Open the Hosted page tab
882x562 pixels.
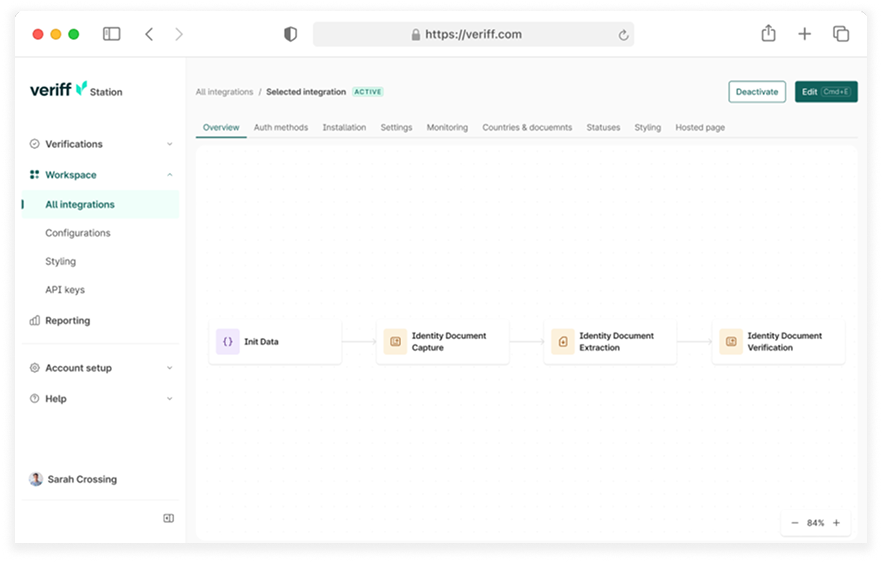point(700,127)
